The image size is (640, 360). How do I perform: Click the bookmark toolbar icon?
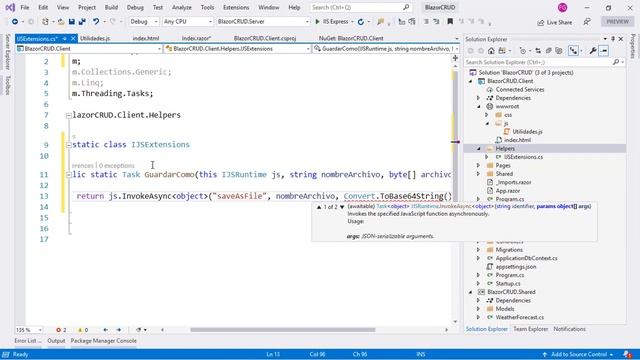pos(450,22)
